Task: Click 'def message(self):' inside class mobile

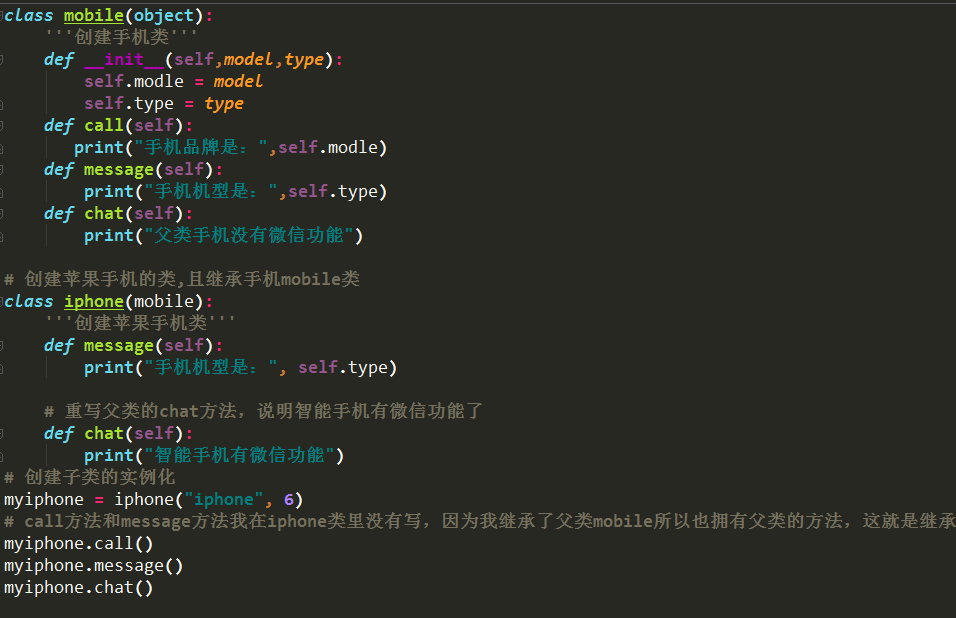Action: [134, 169]
